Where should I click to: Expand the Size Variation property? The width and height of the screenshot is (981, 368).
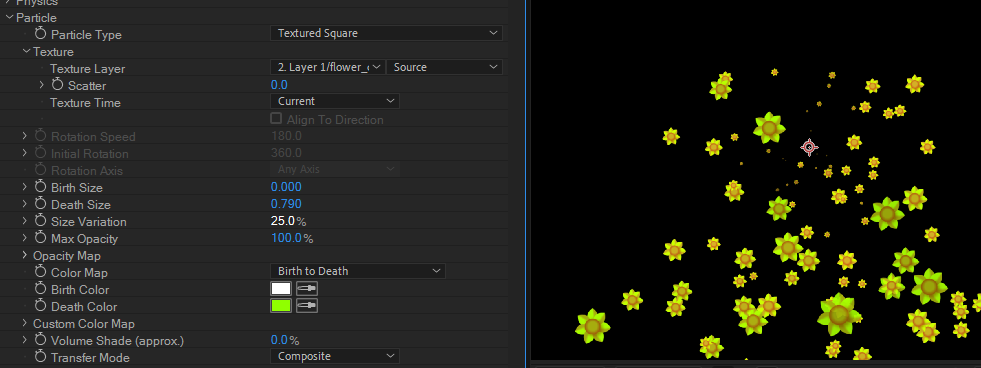(x=25, y=221)
